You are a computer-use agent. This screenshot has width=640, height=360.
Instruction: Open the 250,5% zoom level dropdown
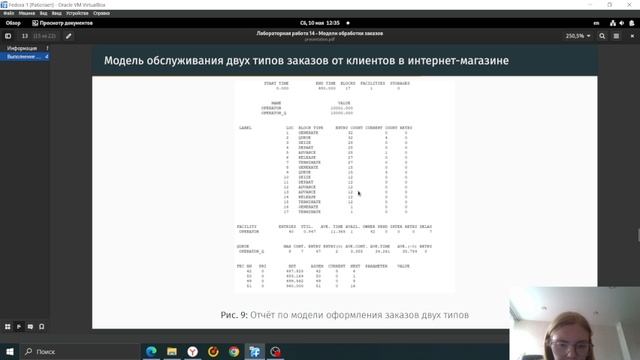578,36
